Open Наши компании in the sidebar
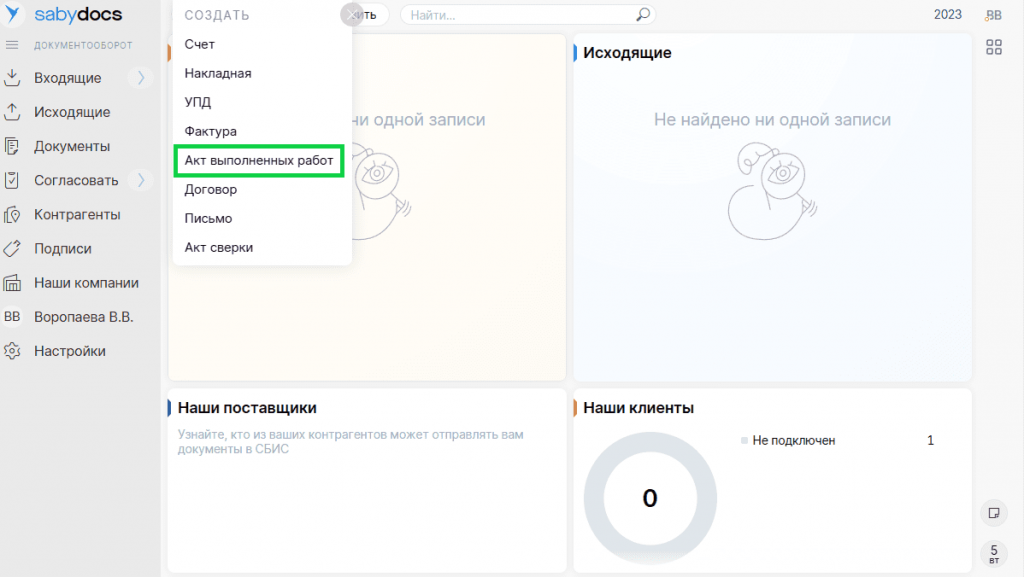1024x577 pixels. click(86, 283)
